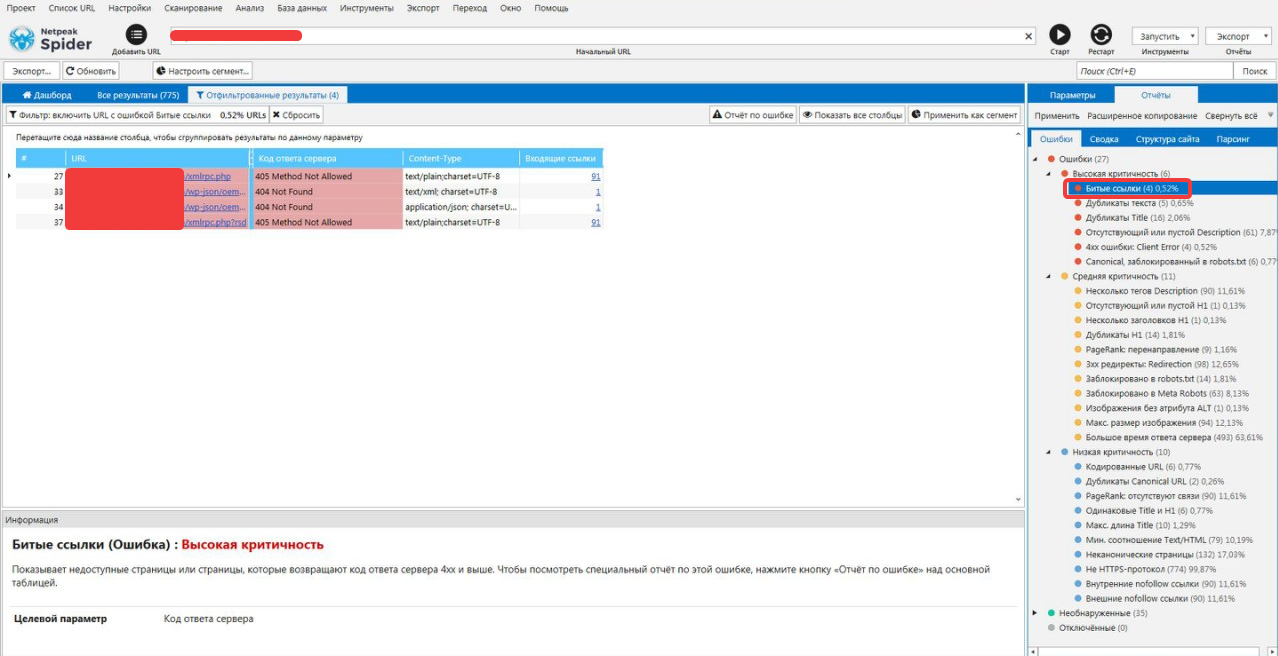This screenshot has width=1278, height=656.
Task: Click Расширенное копирование
Action: tap(1141, 116)
